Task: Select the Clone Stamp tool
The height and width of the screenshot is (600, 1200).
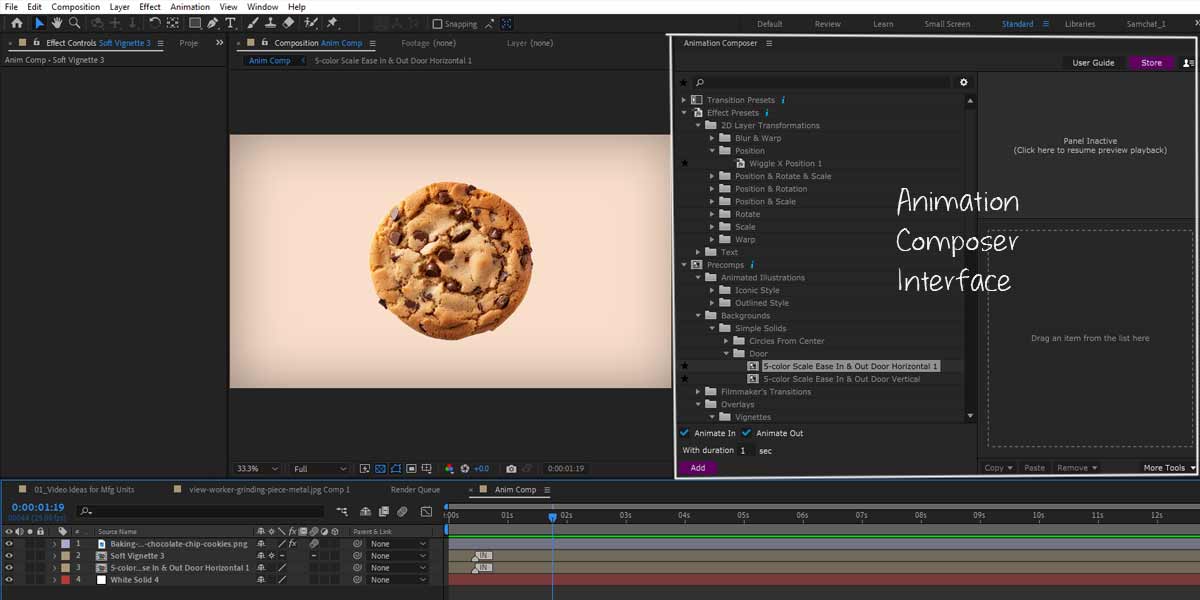Action: 270,22
